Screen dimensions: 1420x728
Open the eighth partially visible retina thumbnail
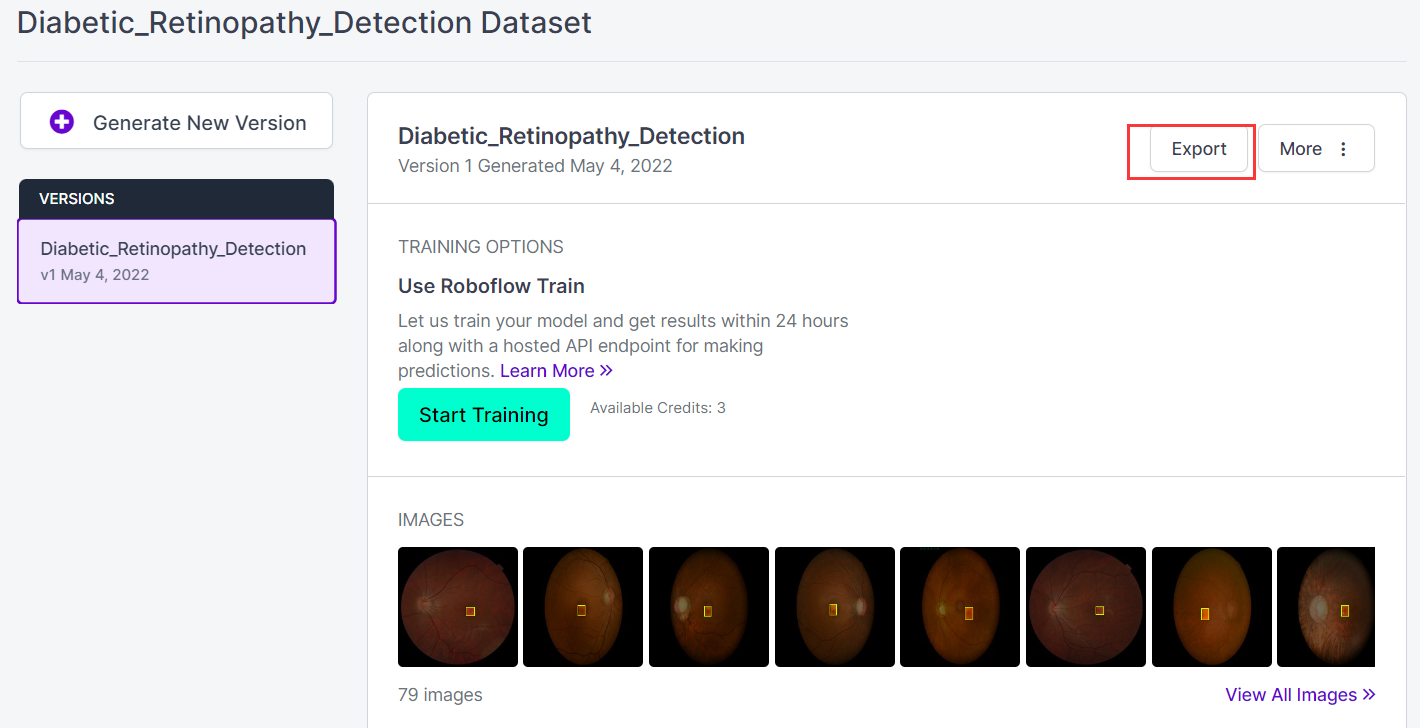point(1326,607)
